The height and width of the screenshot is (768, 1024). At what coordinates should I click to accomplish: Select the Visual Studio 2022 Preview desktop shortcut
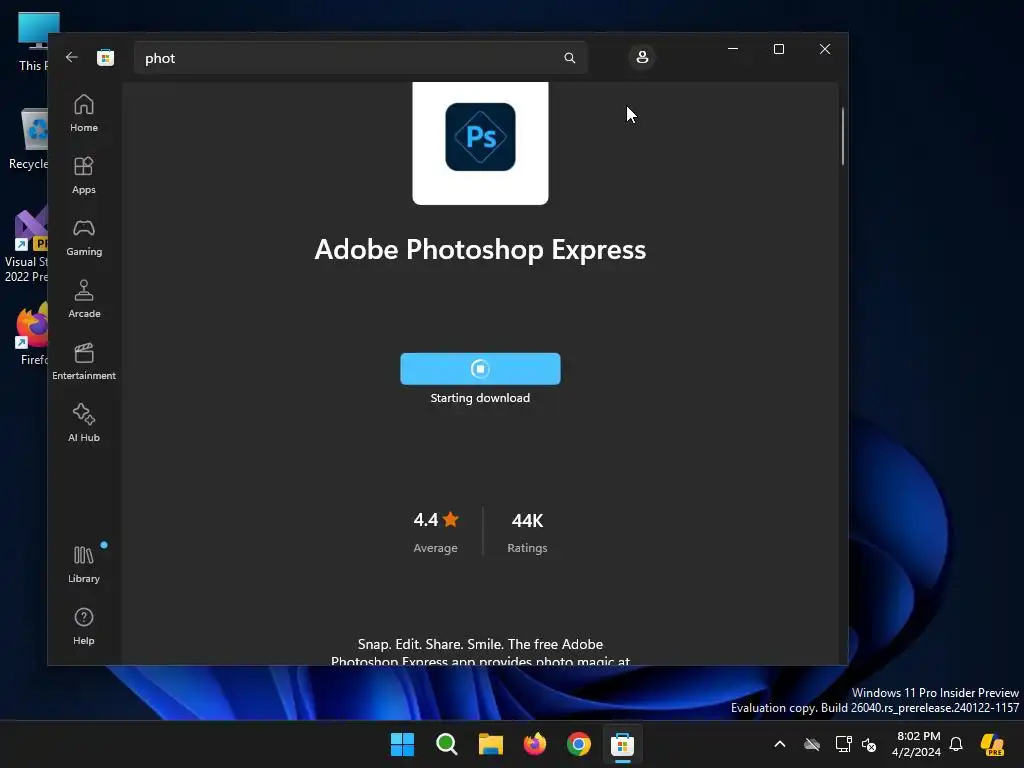click(27, 245)
